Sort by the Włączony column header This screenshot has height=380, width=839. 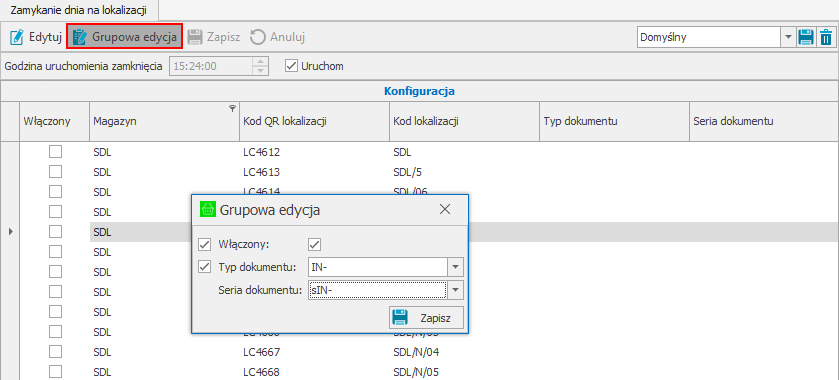point(55,121)
